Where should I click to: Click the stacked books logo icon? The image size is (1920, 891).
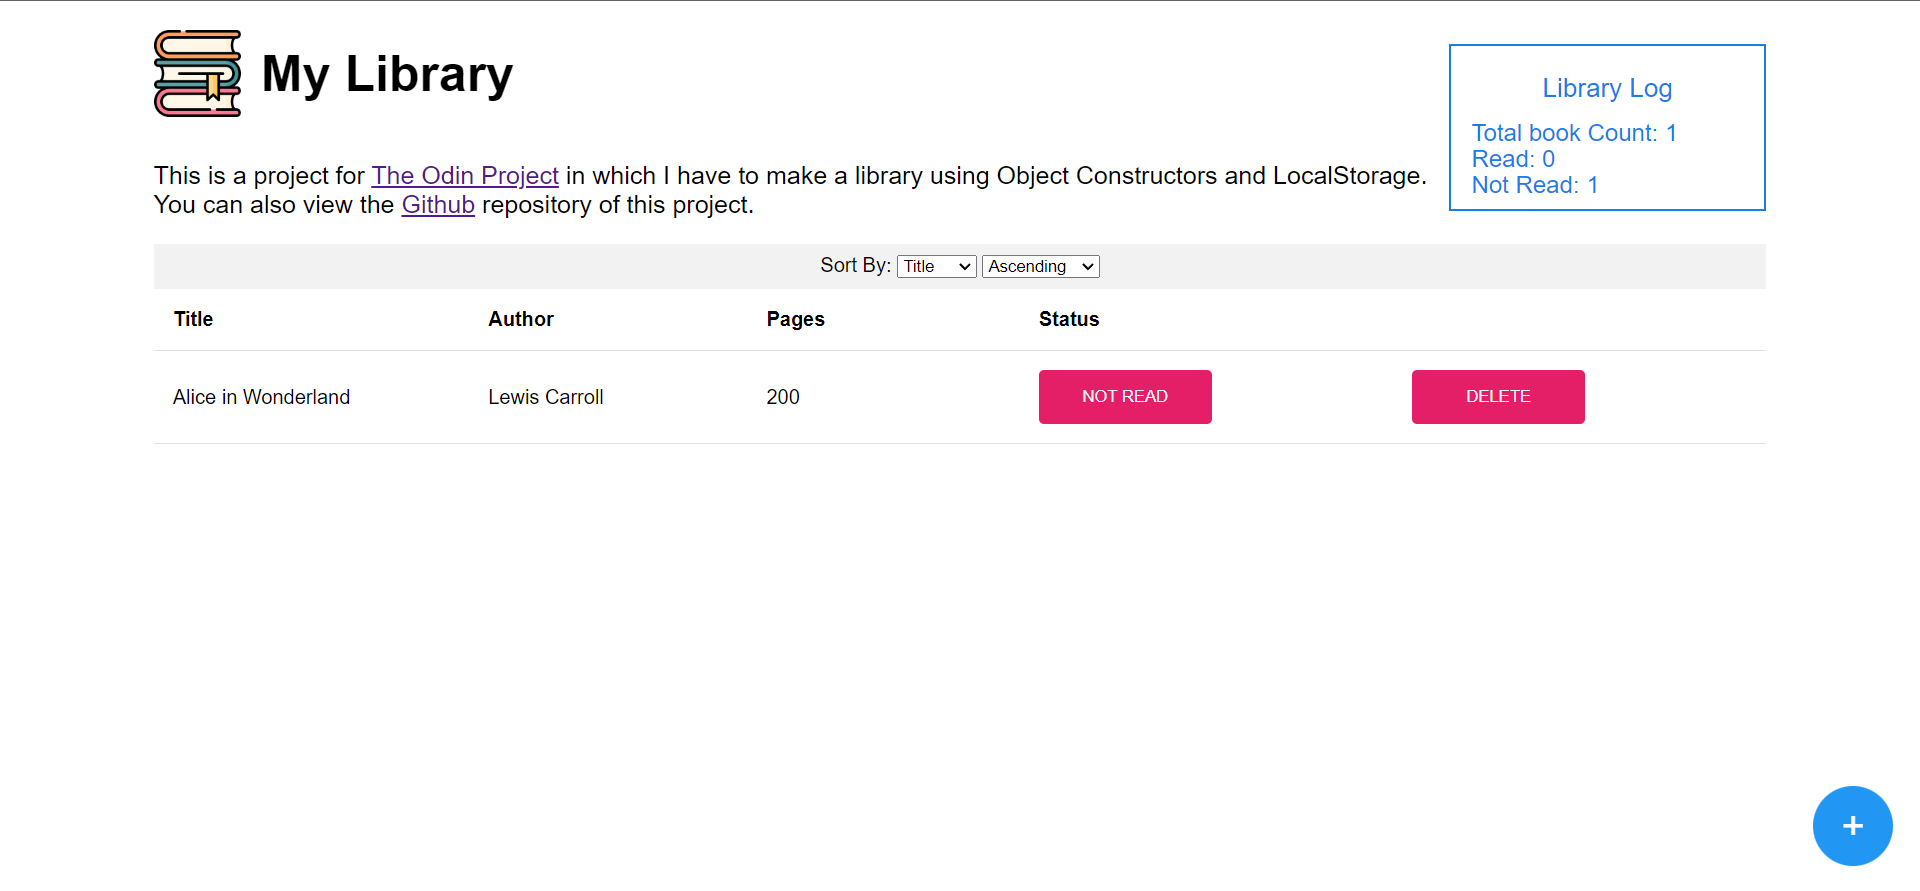[196, 74]
